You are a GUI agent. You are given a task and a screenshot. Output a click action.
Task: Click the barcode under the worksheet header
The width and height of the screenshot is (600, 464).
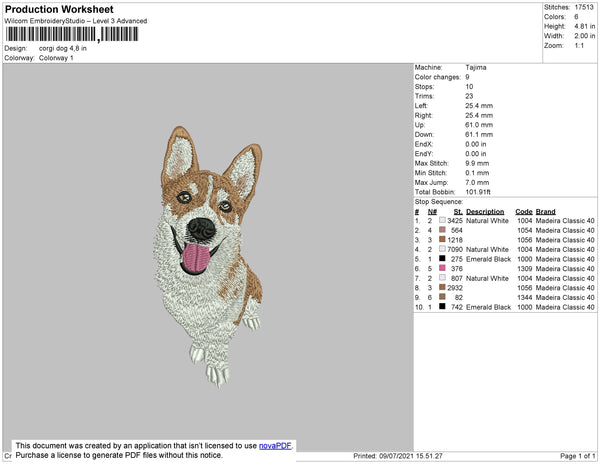(72, 34)
